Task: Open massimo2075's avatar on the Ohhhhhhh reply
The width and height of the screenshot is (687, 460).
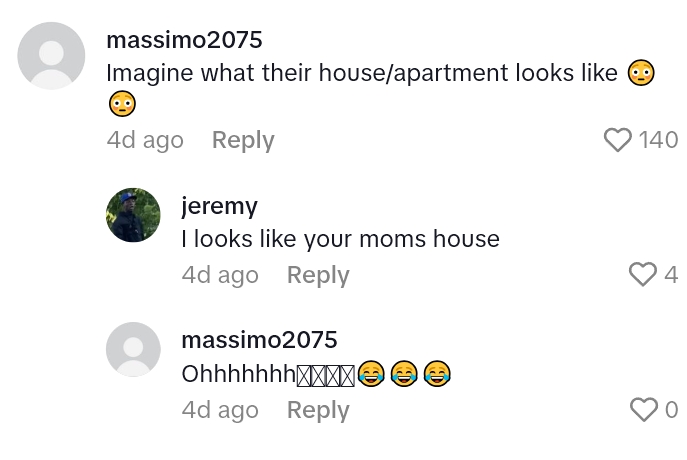Action: pyautogui.click(x=133, y=350)
